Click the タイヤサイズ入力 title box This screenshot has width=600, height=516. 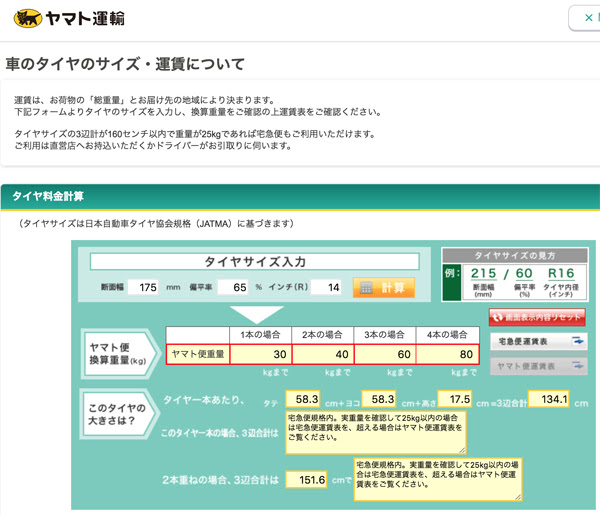click(255, 262)
